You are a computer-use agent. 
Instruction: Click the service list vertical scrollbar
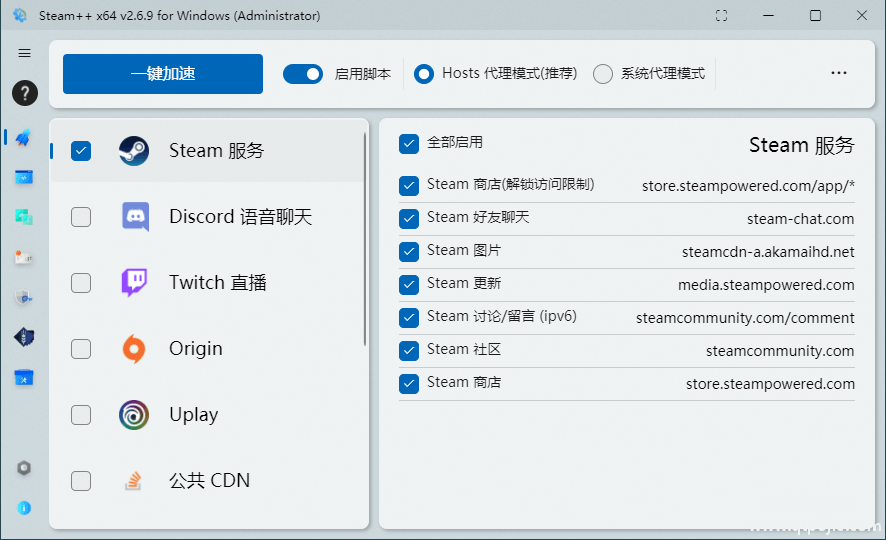tap(365, 239)
